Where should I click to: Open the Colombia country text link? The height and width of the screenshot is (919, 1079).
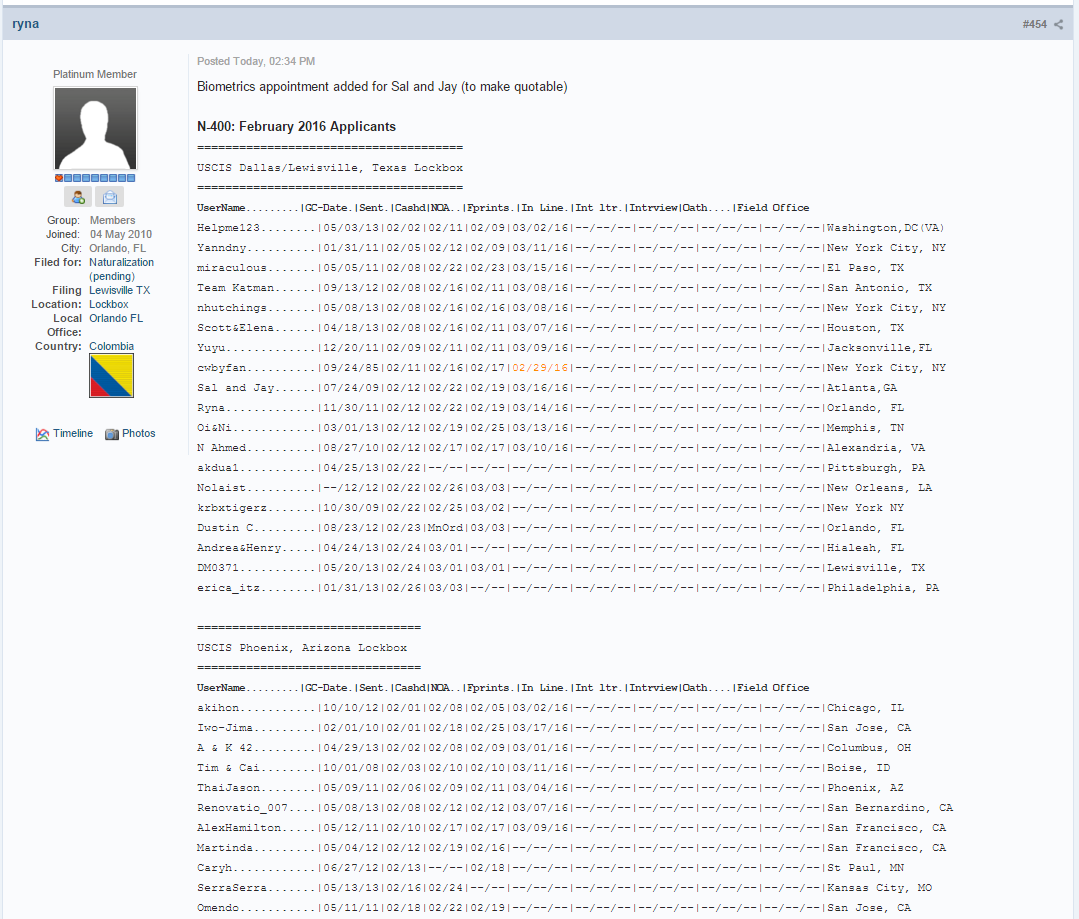click(x=111, y=346)
